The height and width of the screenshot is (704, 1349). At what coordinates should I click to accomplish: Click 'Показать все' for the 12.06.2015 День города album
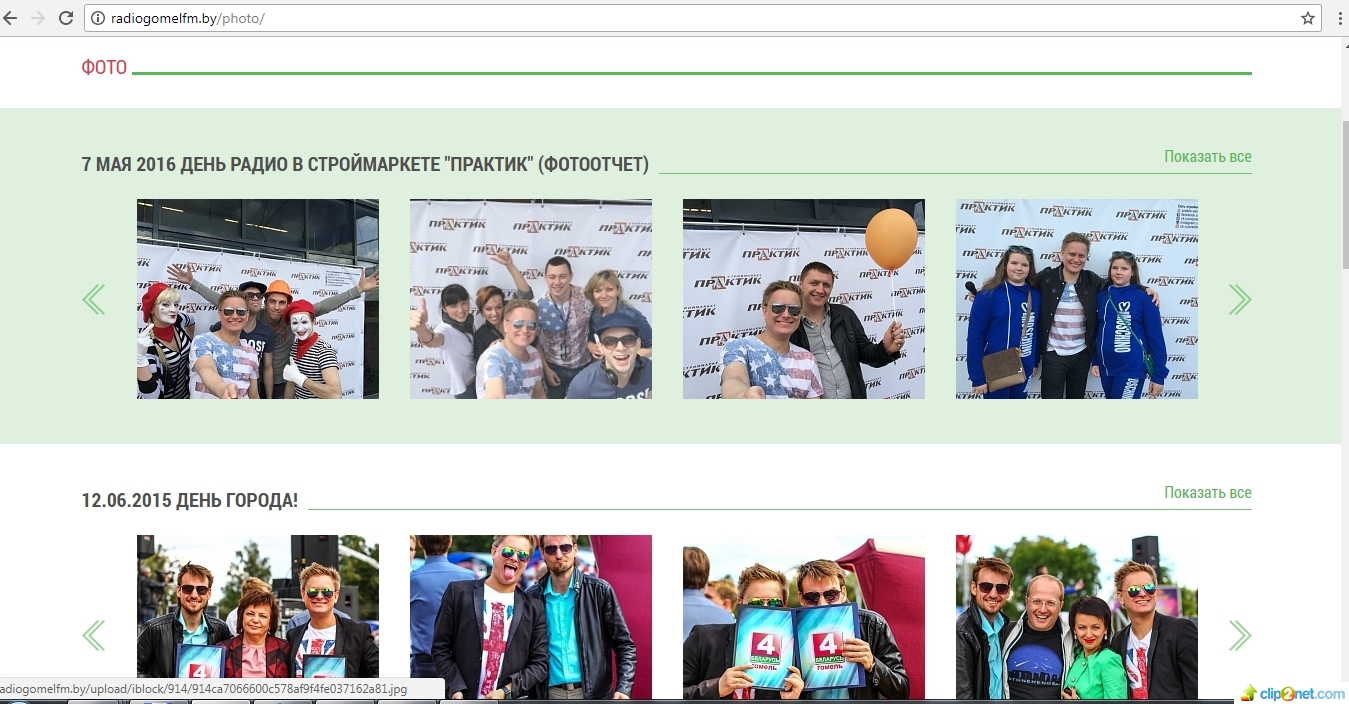(1207, 493)
